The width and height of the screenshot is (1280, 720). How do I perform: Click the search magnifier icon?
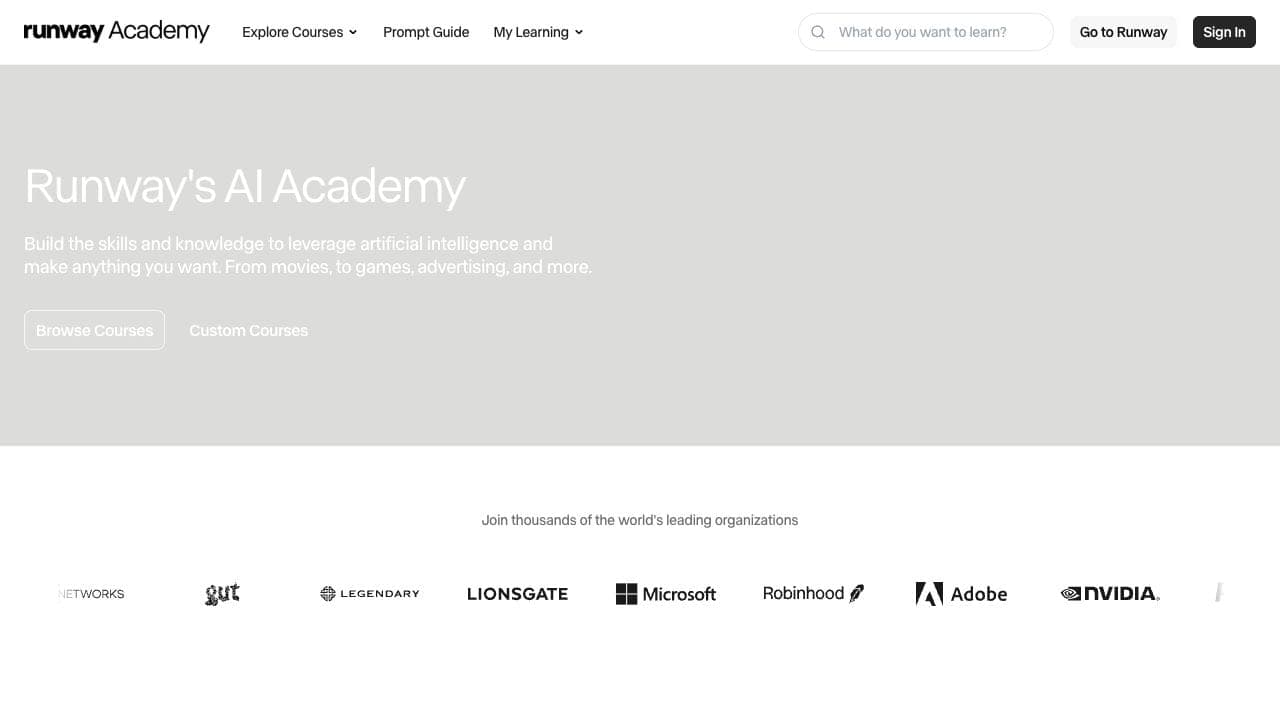818,32
